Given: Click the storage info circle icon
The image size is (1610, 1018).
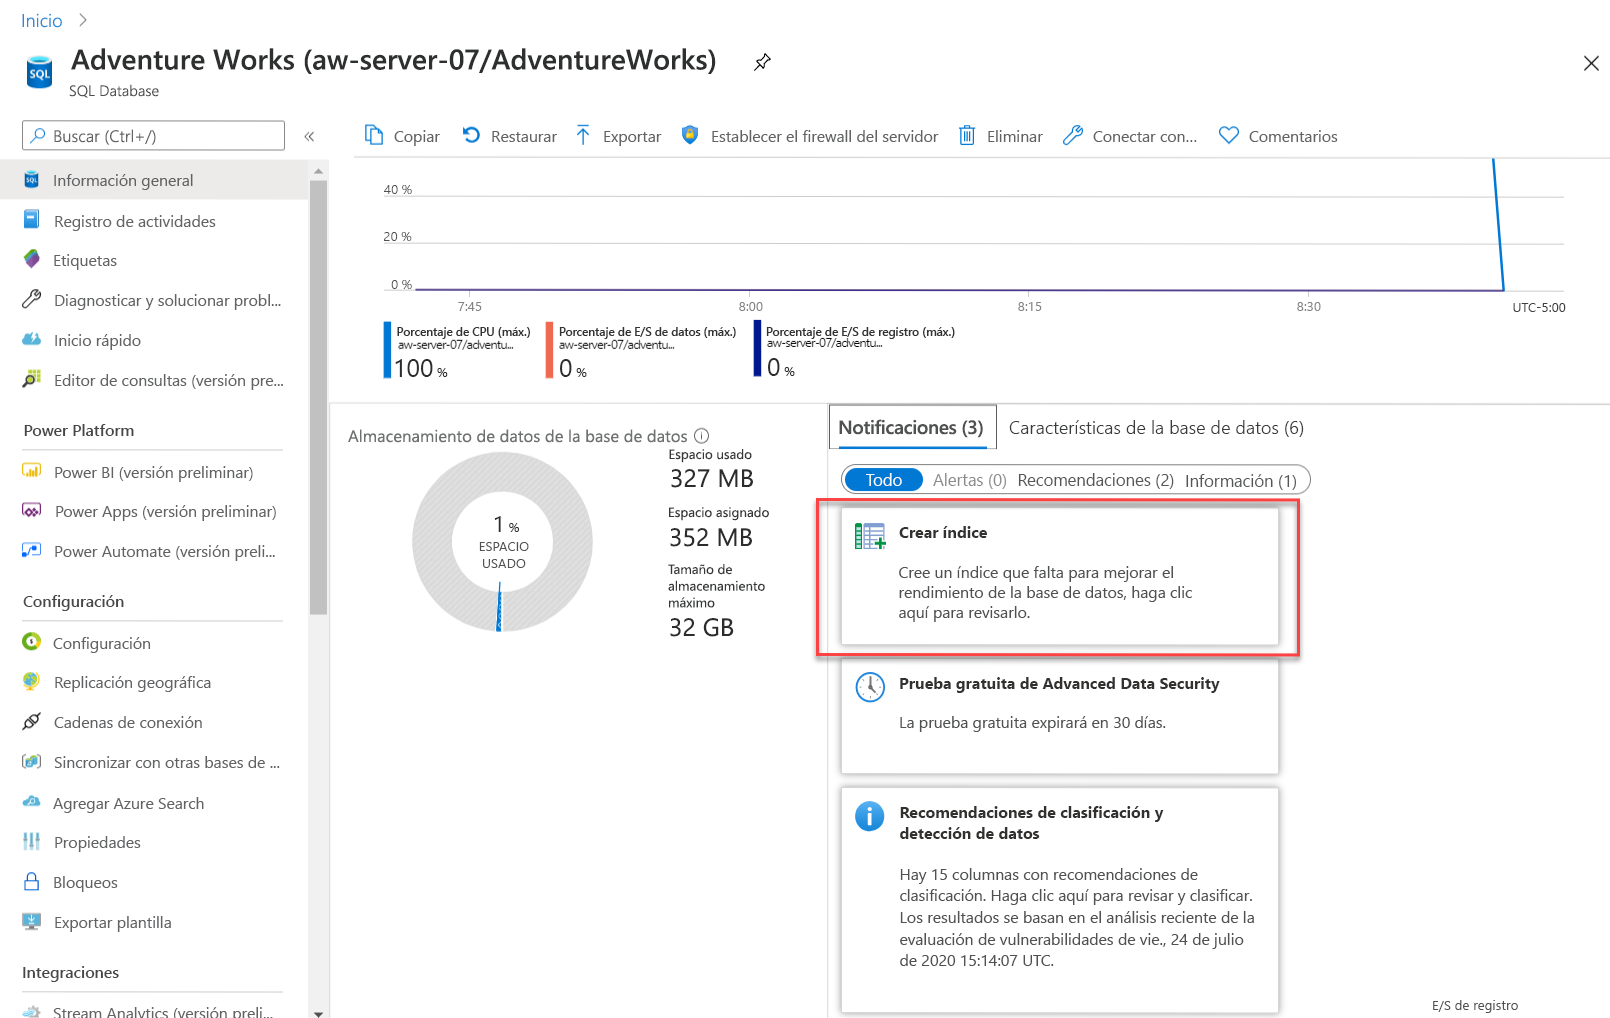Looking at the screenshot, I should [702, 436].
